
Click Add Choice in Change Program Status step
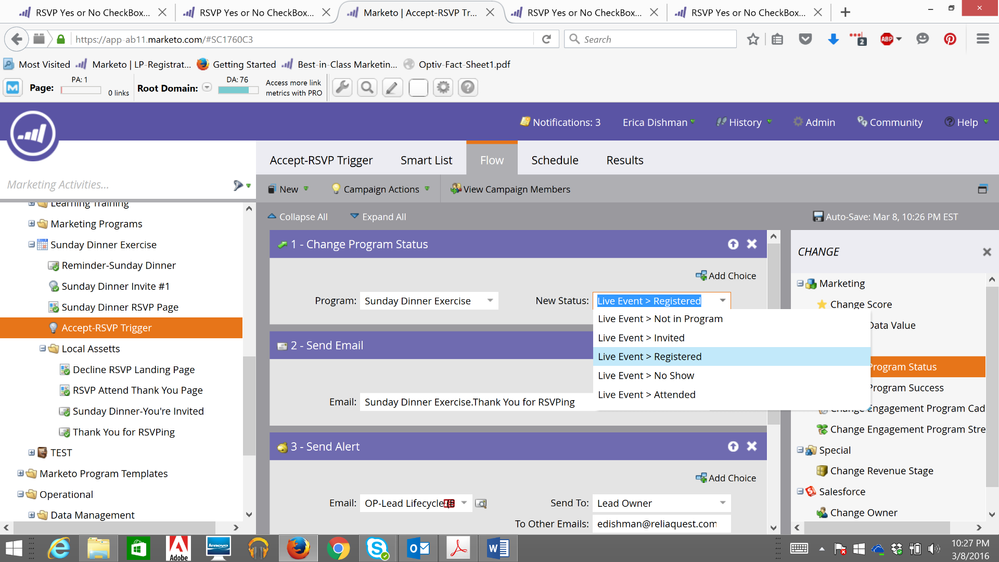tap(726, 276)
